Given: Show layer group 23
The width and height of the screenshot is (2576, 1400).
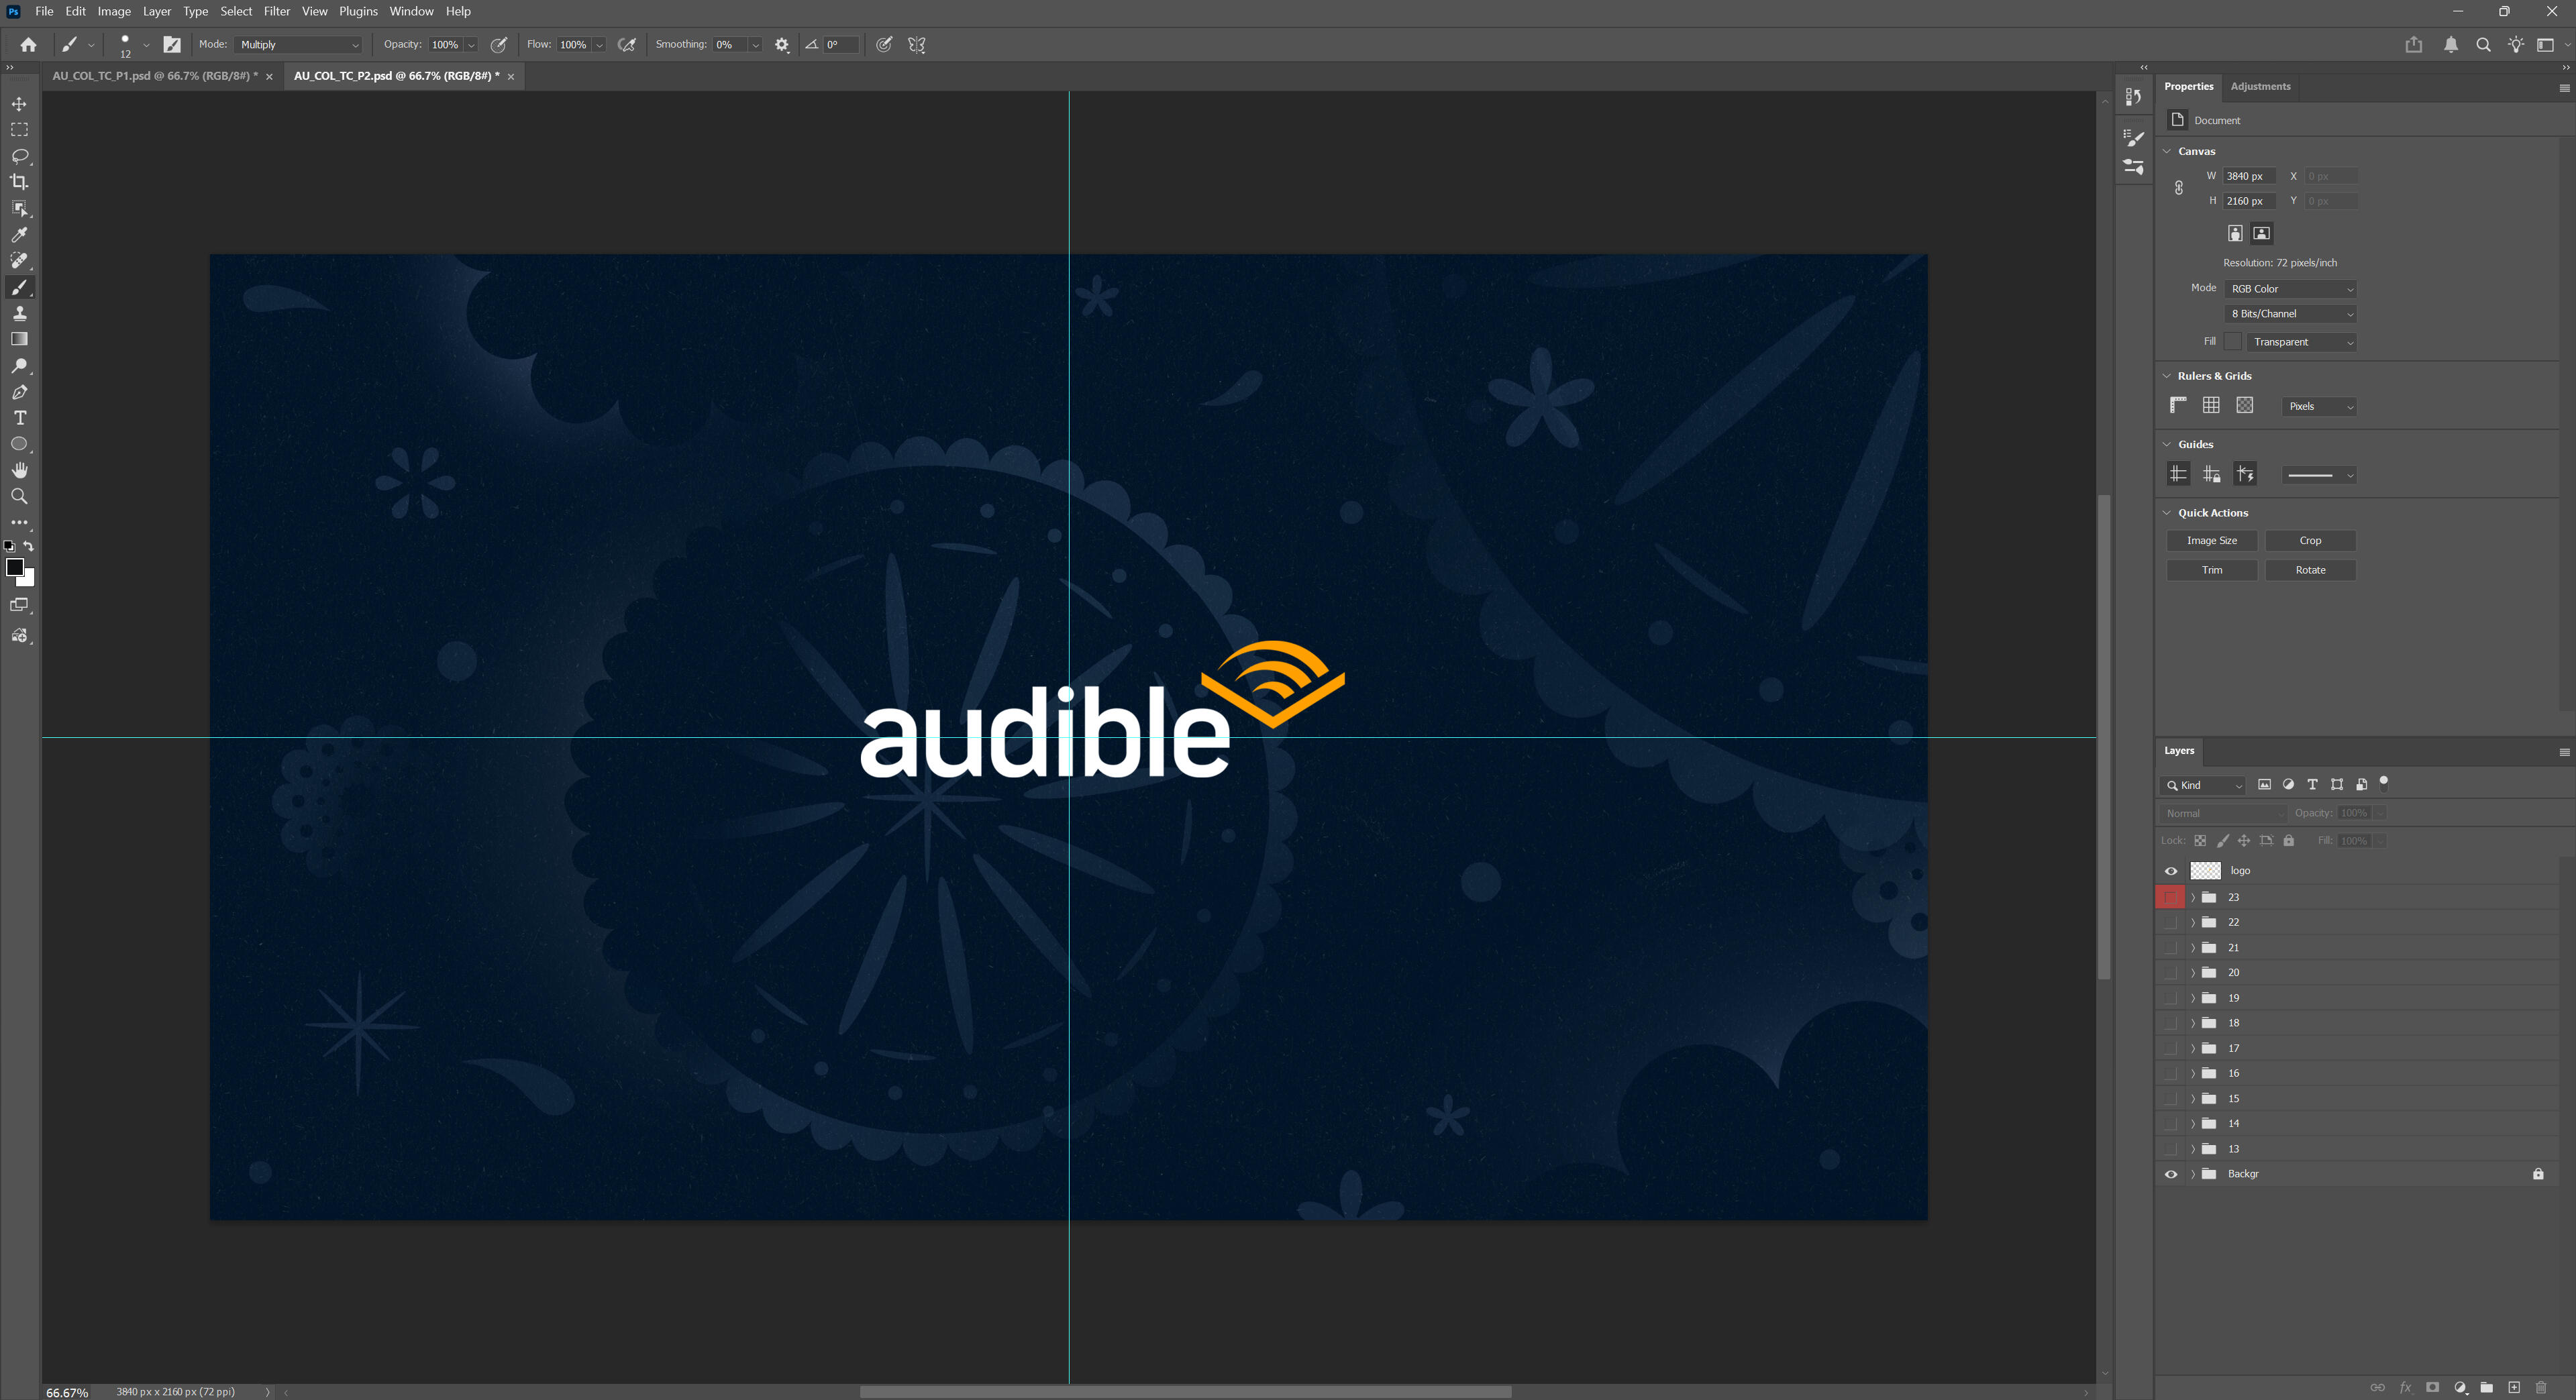Looking at the screenshot, I should point(2170,897).
